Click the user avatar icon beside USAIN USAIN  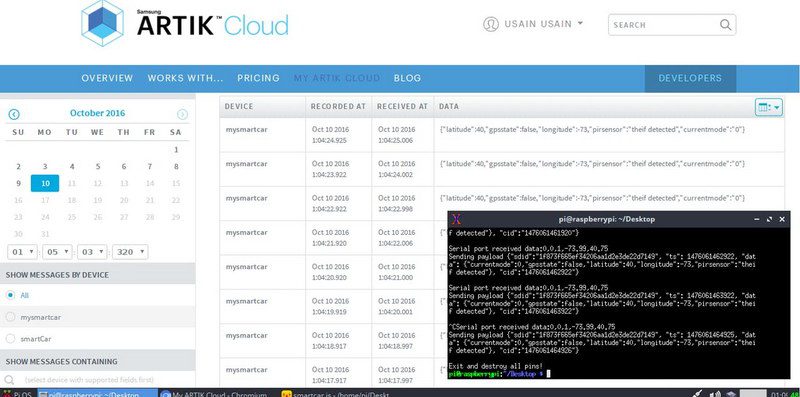pyautogui.click(x=490, y=24)
